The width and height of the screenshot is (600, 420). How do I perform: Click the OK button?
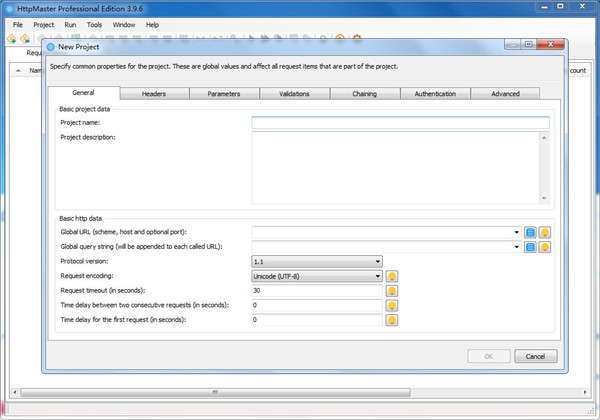pos(489,356)
